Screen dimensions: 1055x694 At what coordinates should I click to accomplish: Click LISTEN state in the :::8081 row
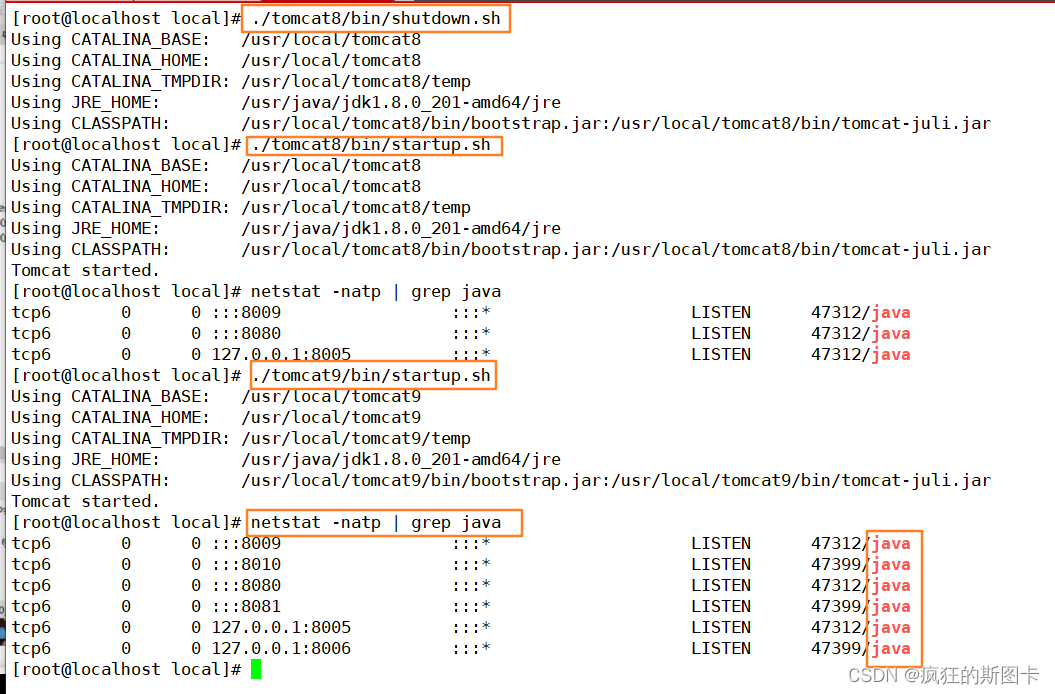point(721,606)
